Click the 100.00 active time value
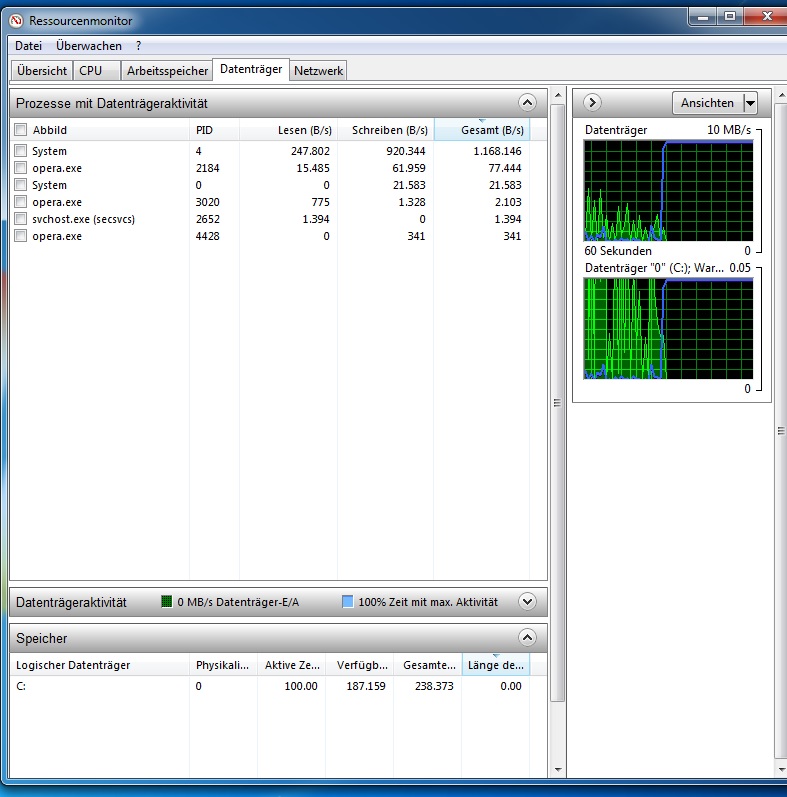787x797 pixels. click(301, 686)
